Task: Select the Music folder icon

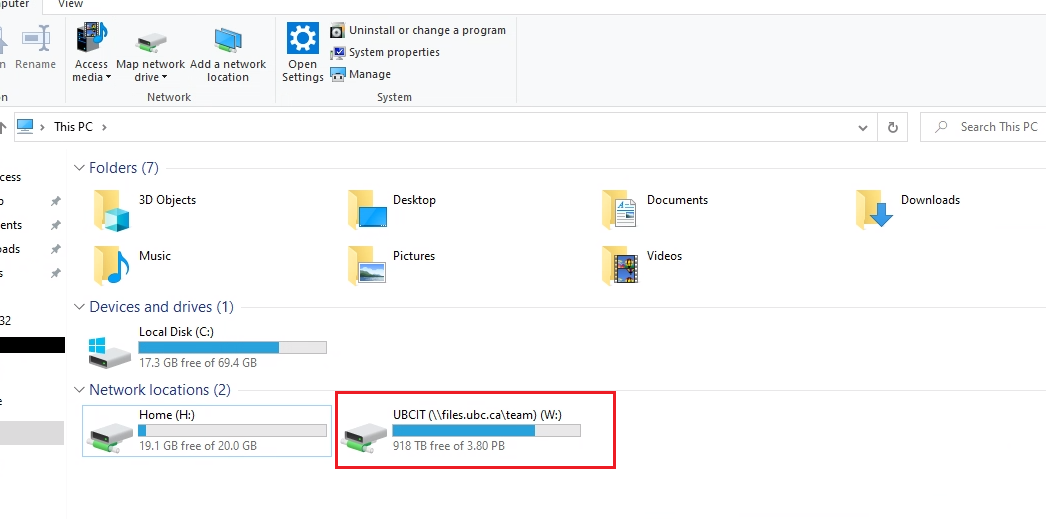Action: click(x=112, y=266)
